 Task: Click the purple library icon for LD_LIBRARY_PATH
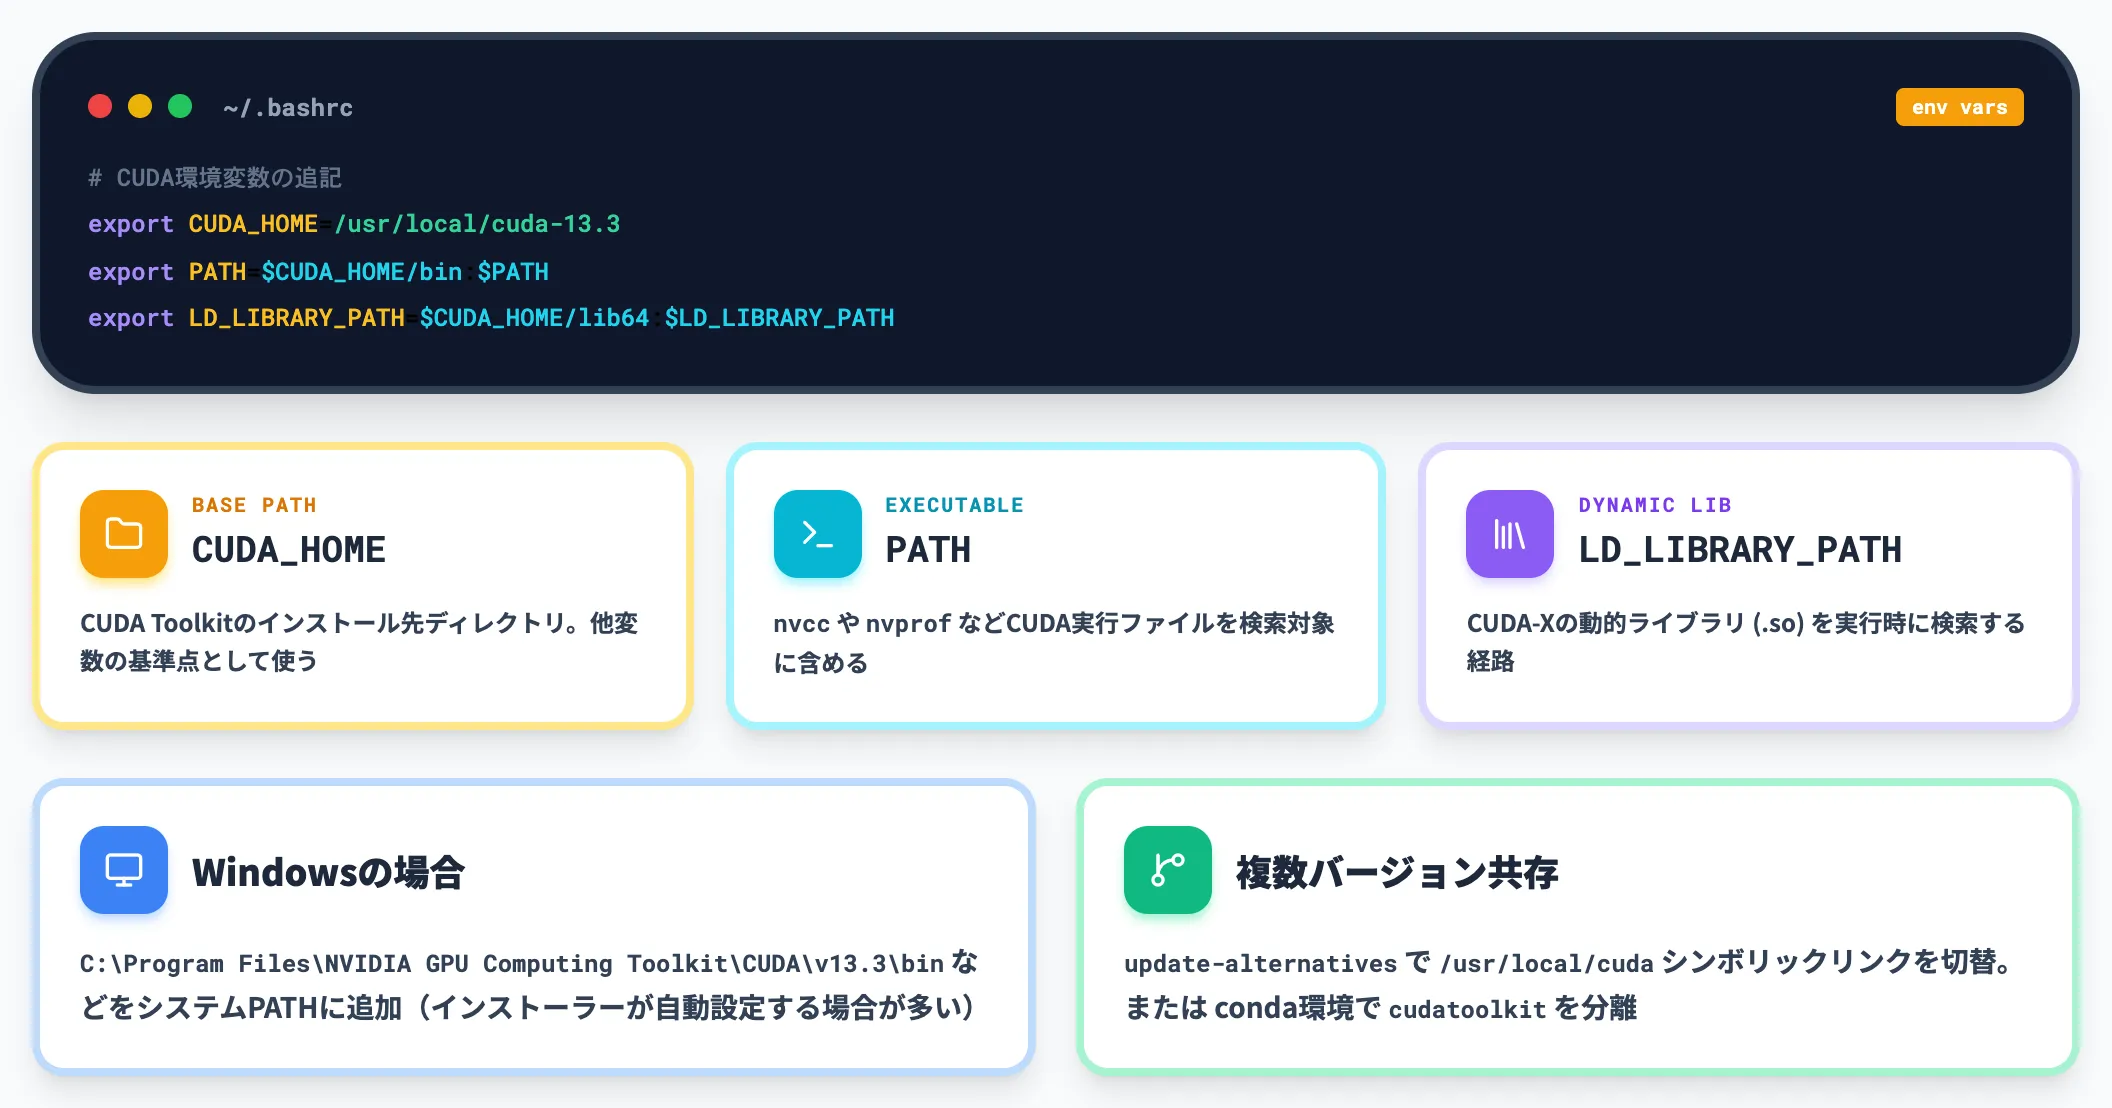point(1510,534)
